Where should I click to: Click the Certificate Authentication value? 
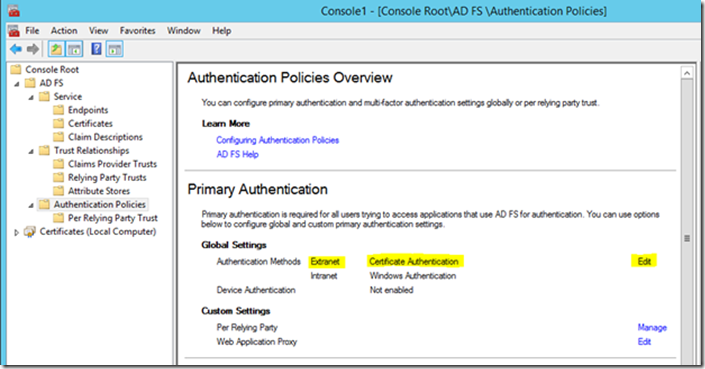pos(414,262)
